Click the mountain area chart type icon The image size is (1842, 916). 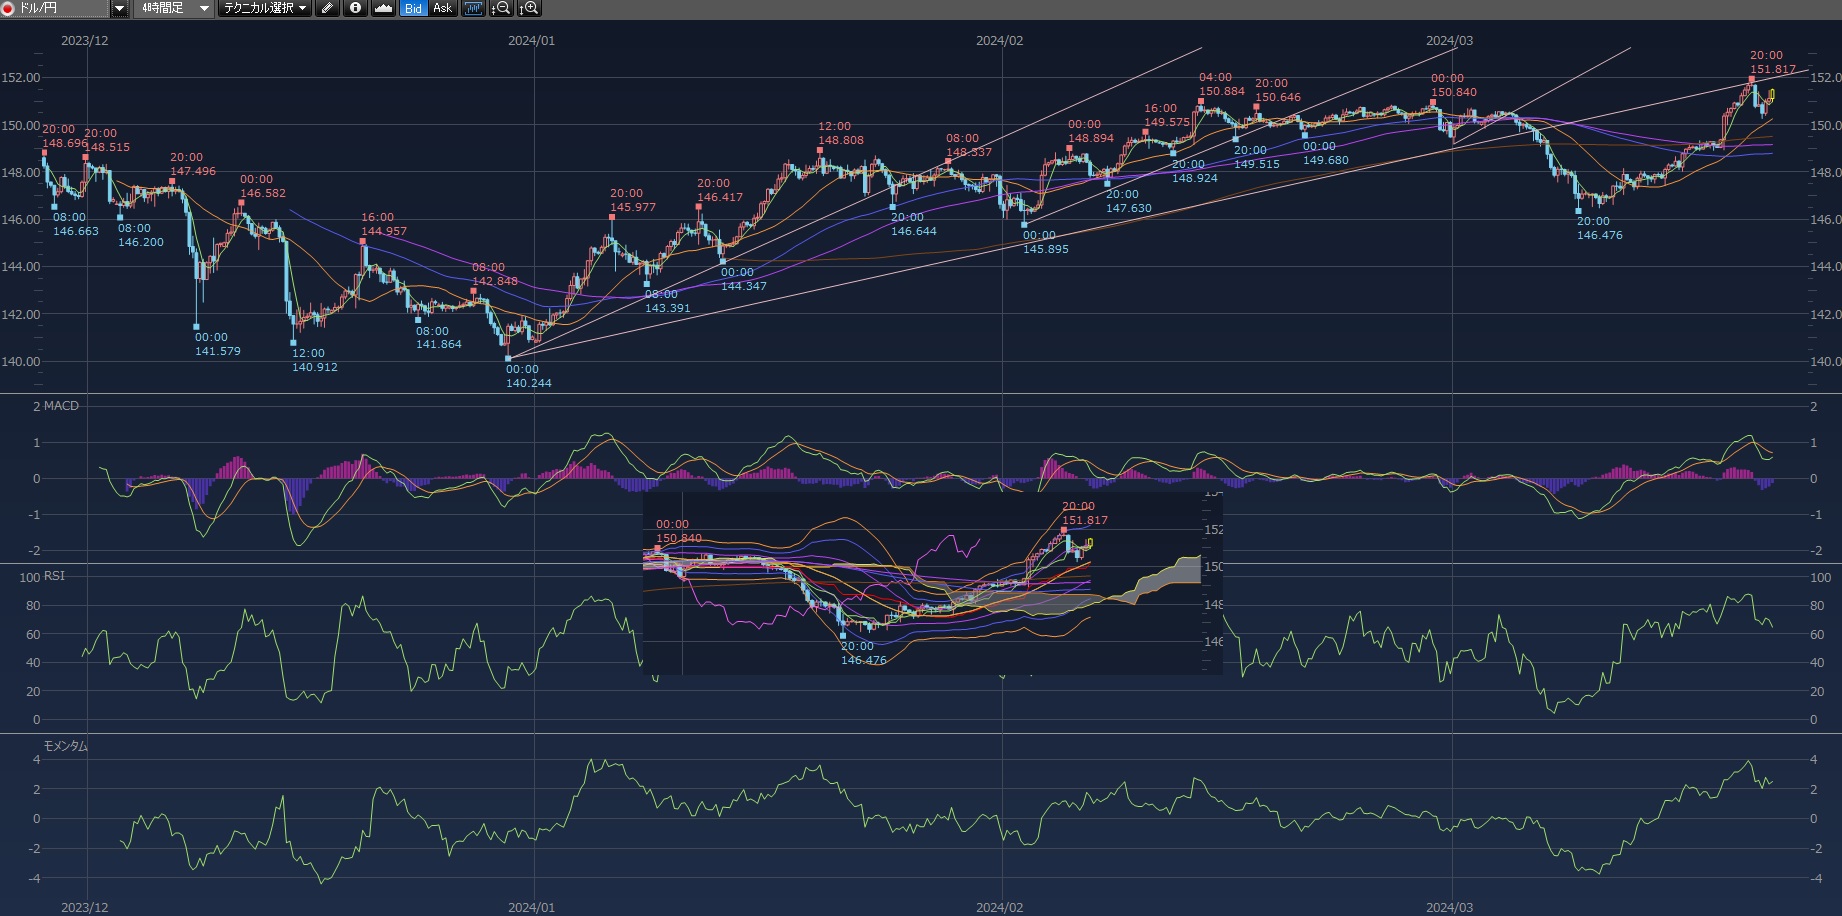tap(384, 8)
